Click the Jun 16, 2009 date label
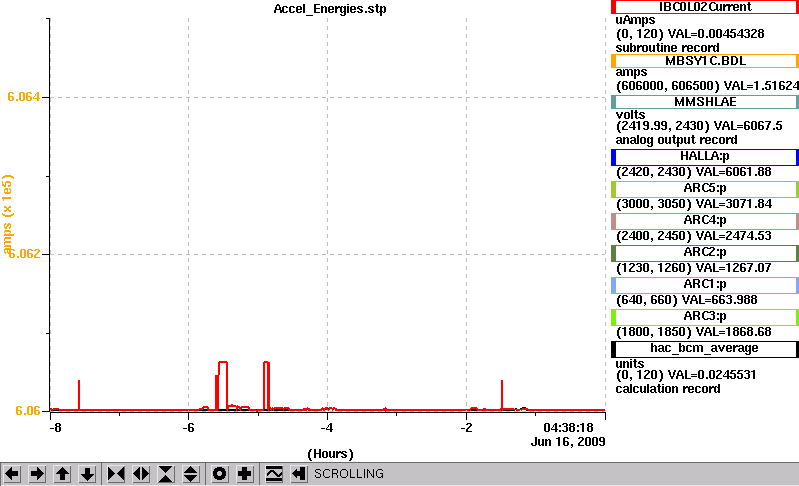 click(568, 442)
